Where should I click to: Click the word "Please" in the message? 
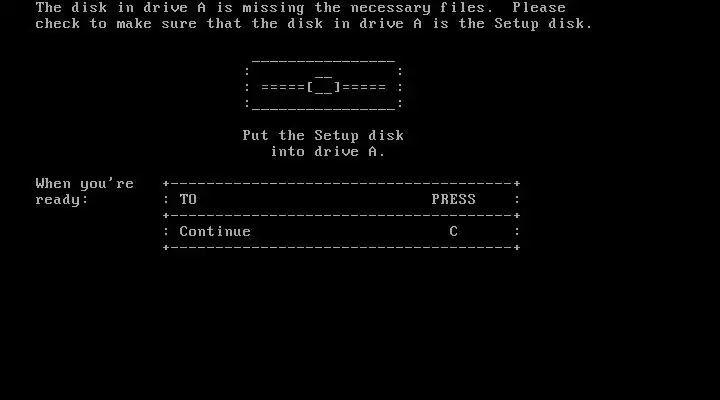pos(539,7)
